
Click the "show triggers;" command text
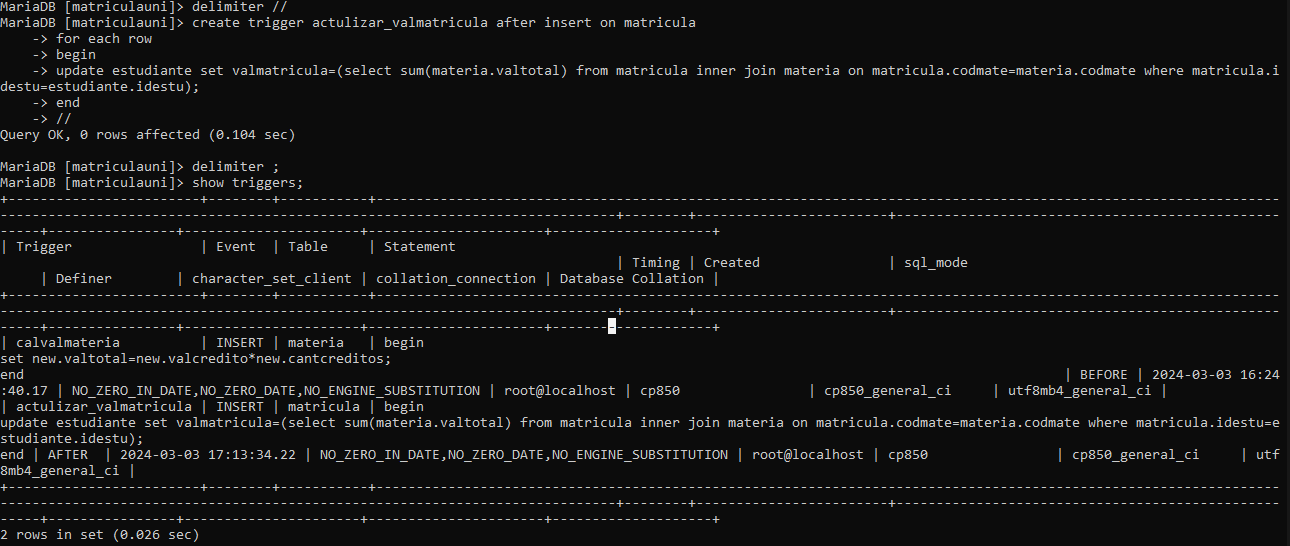247,183
